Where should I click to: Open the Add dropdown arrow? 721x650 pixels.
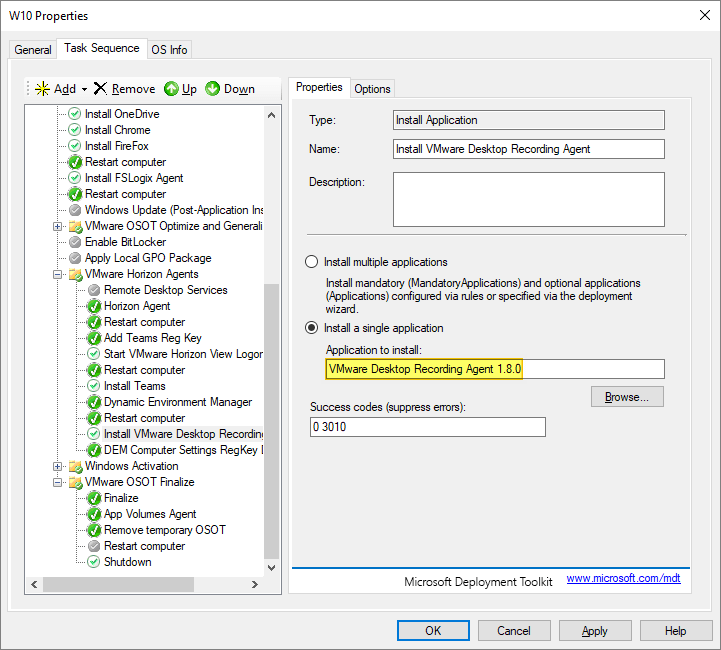tap(85, 89)
